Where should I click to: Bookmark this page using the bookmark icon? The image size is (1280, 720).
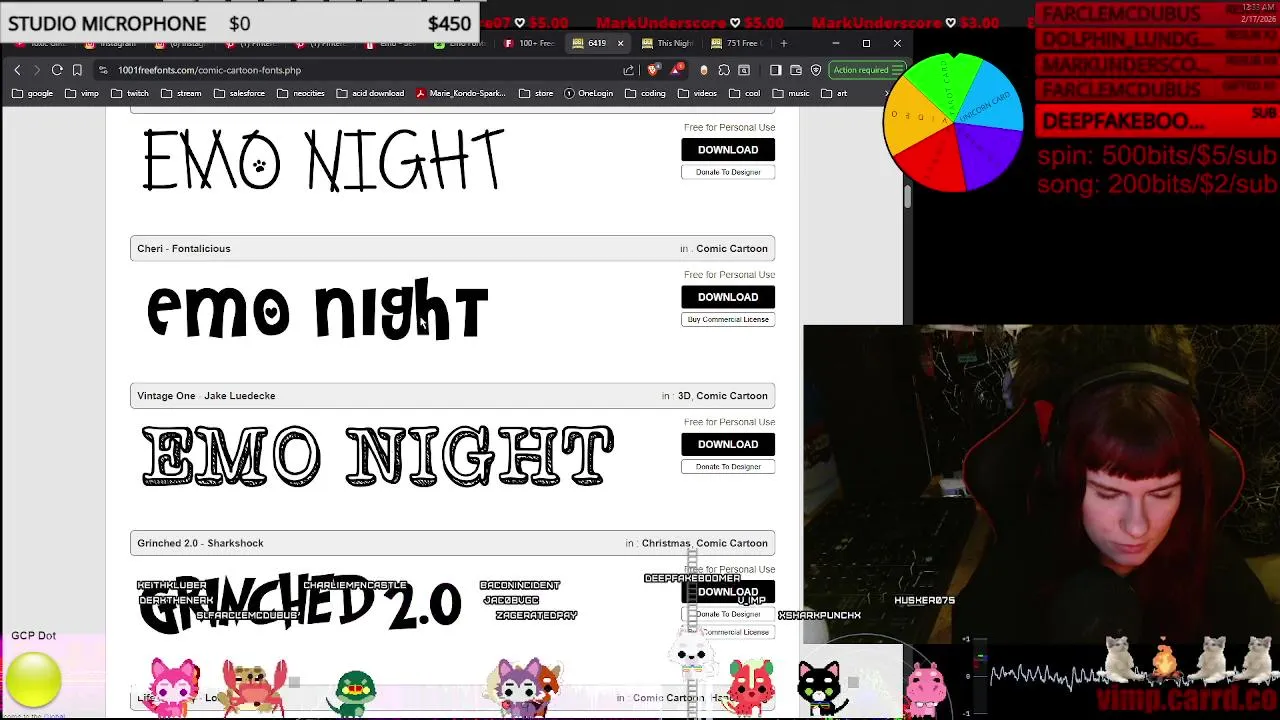tap(77, 70)
